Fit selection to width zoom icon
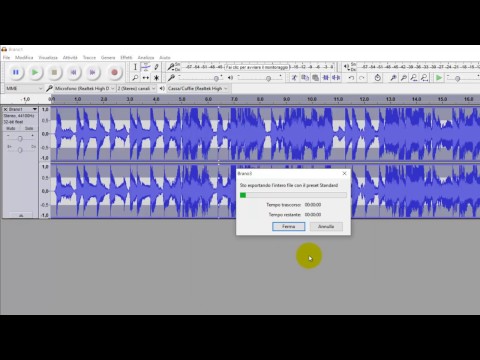 (x=414, y=78)
